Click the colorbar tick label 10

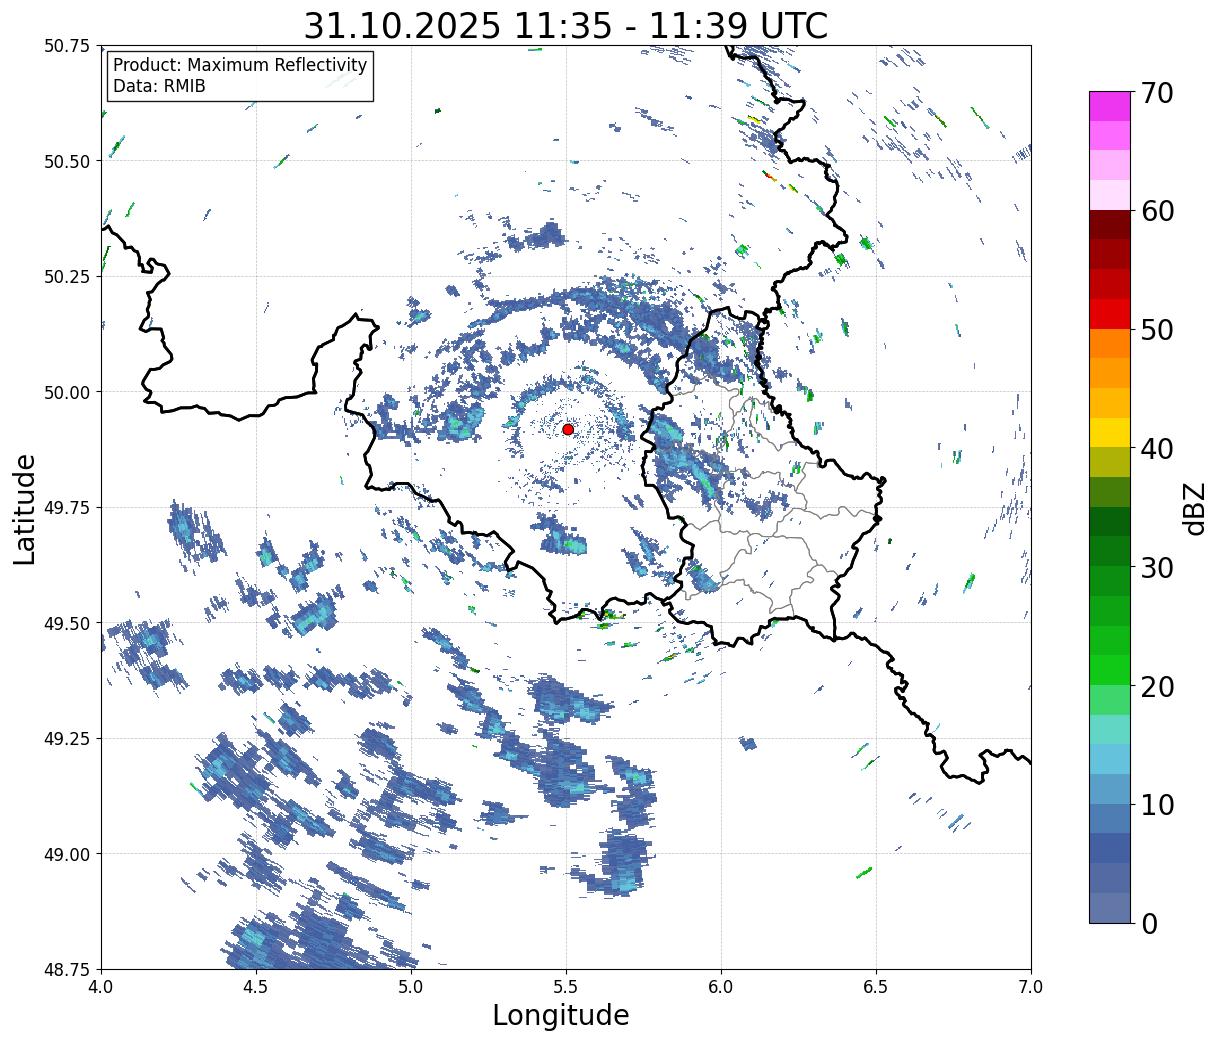coord(1157,804)
